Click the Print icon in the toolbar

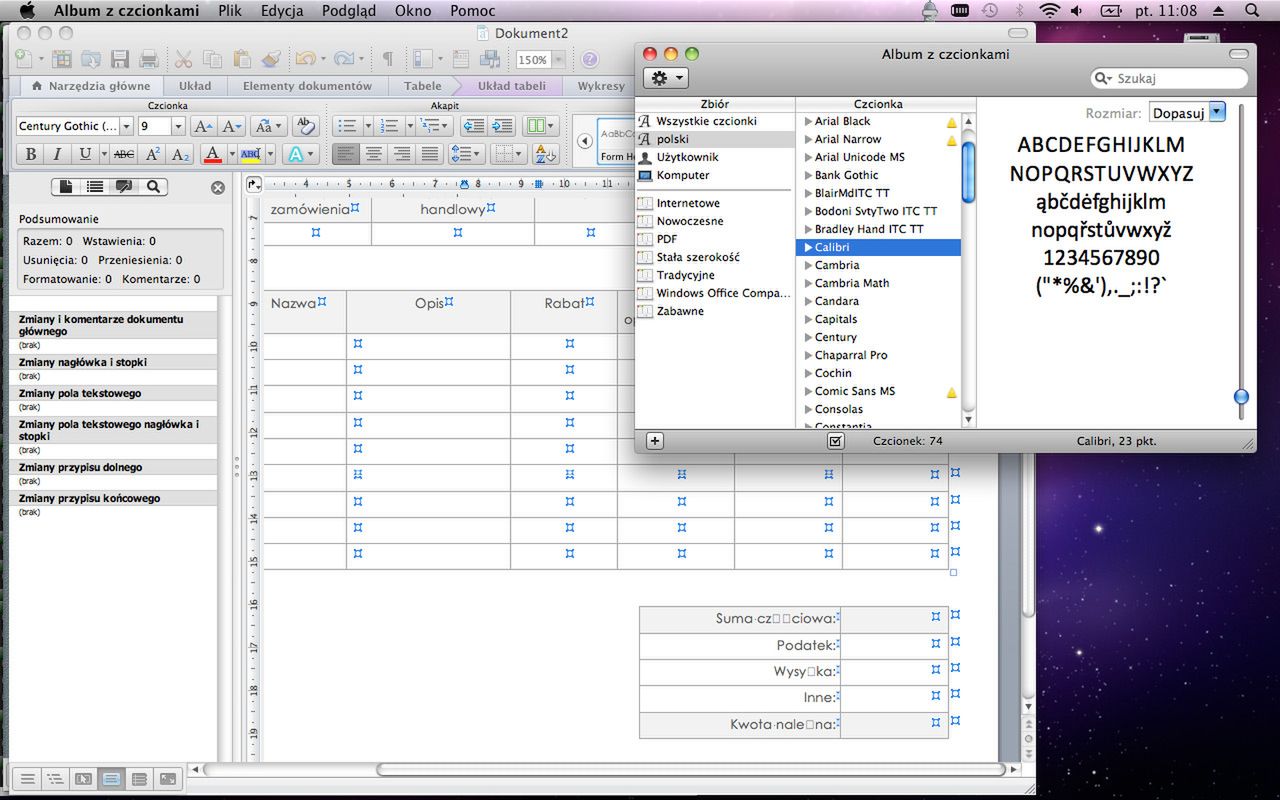[x=149, y=59]
